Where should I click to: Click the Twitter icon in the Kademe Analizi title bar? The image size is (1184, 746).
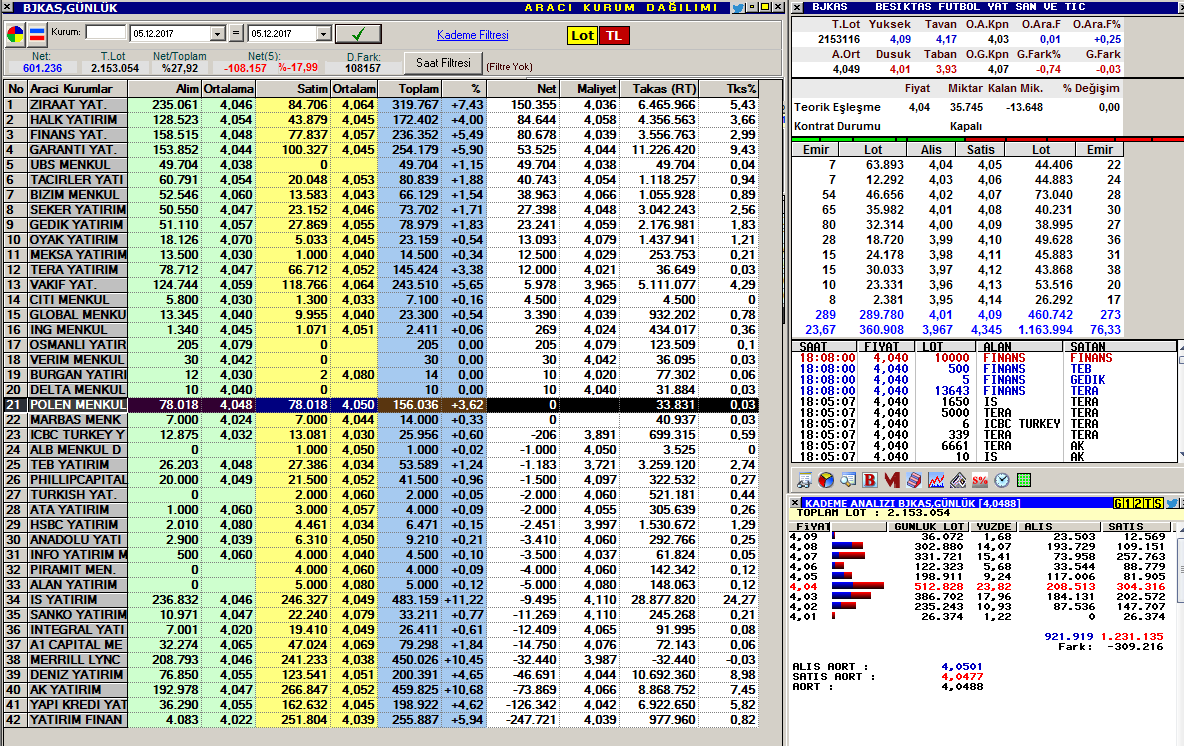click(1172, 503)
